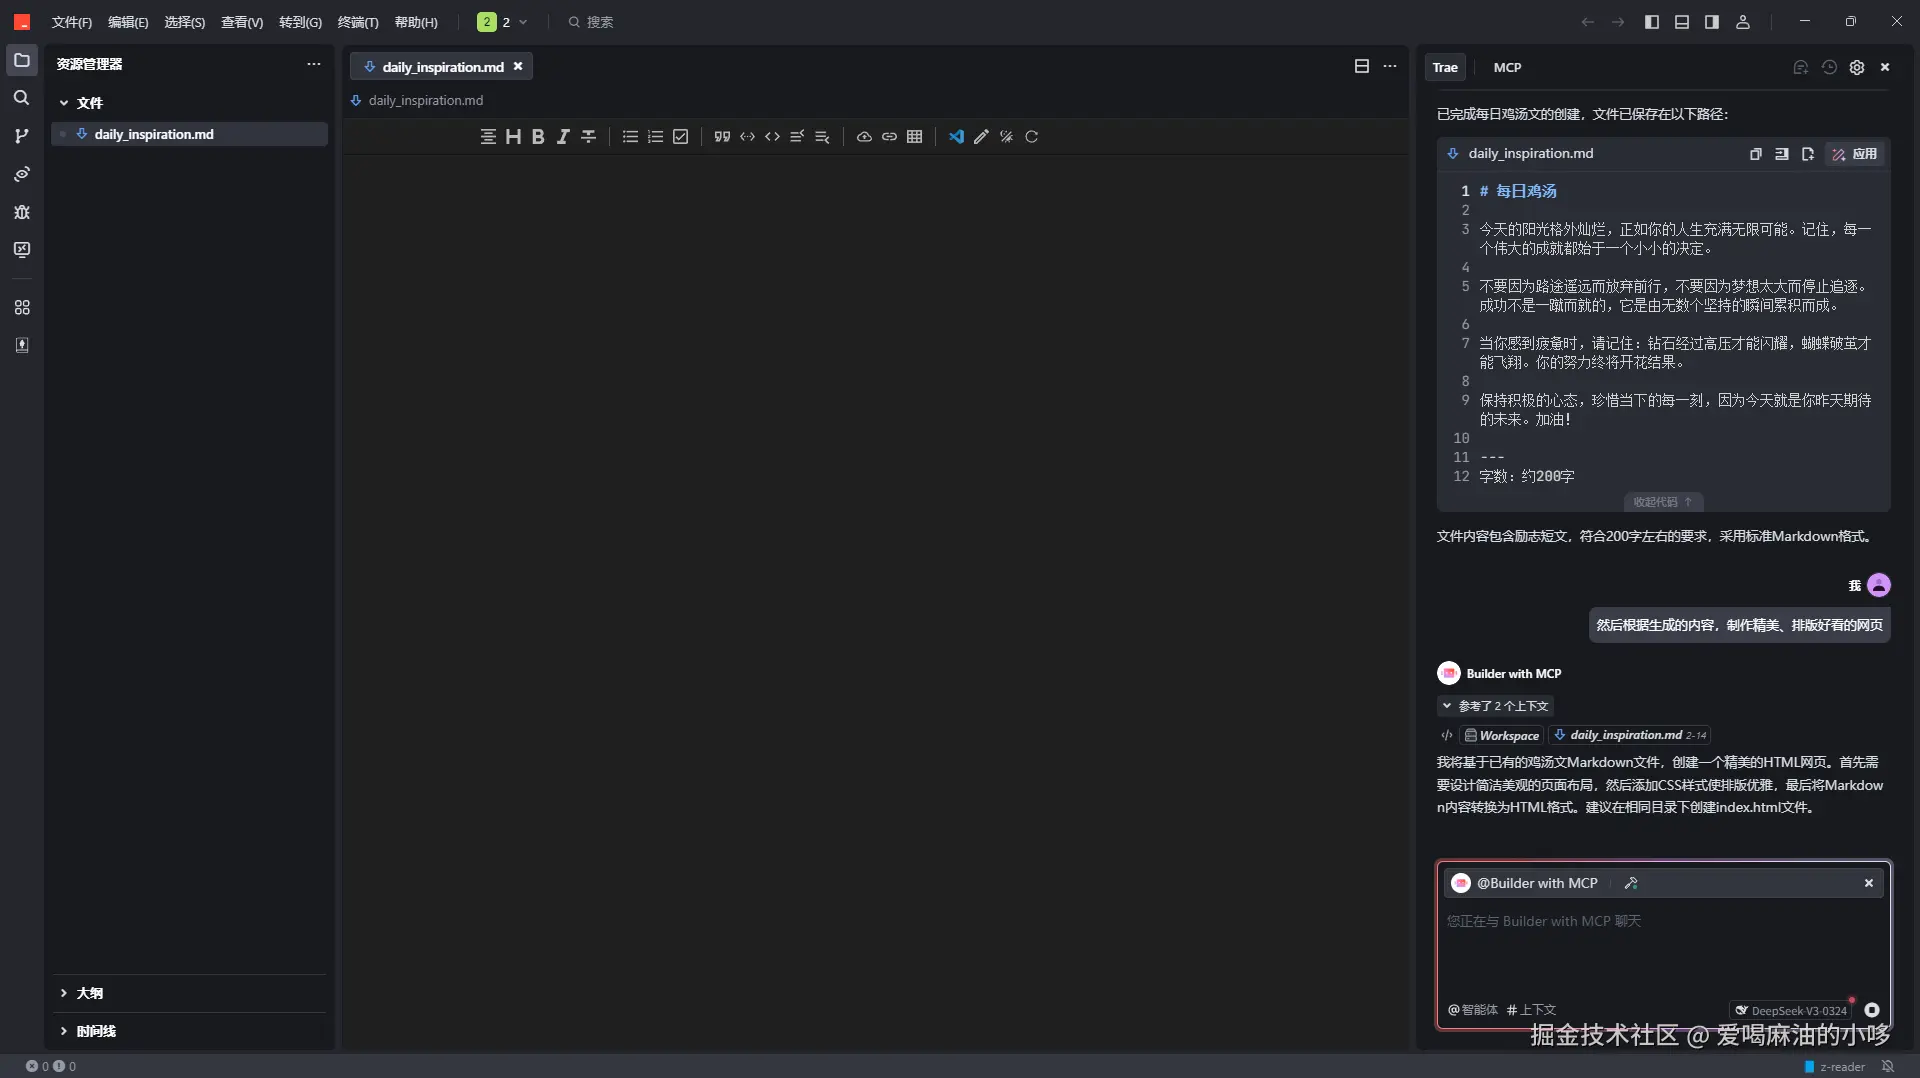1920x1078 pixels.
Task: Open the Search view in the activity bar
Action: pyautogui.click(x=21, y=98)
